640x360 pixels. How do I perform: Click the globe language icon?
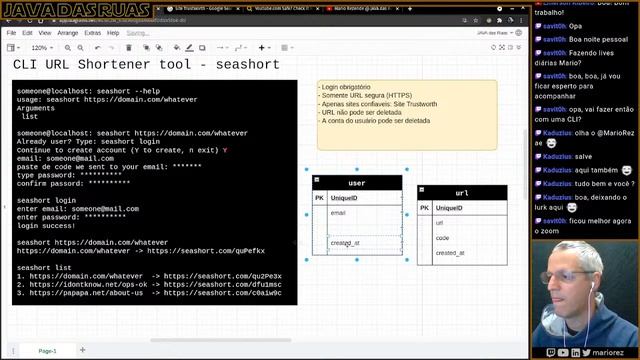pos(519,33)
